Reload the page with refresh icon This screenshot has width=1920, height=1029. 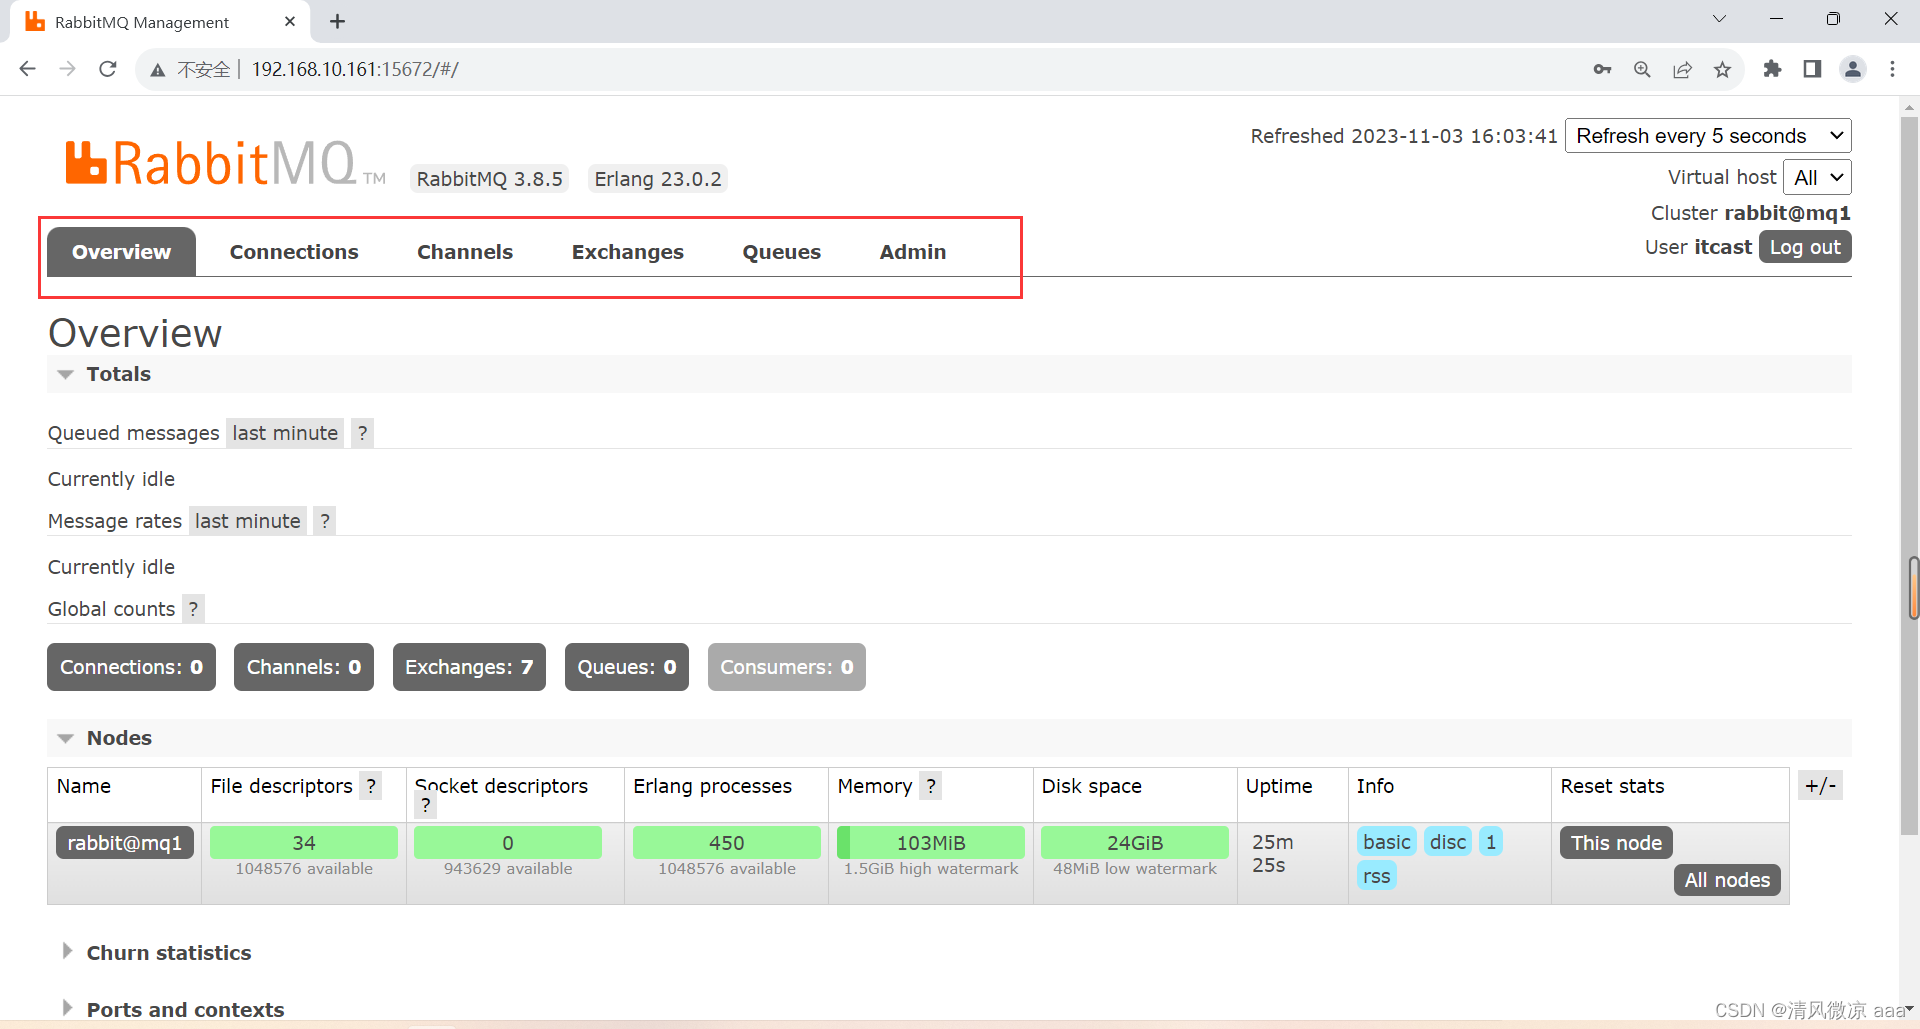tap(108, 69)
